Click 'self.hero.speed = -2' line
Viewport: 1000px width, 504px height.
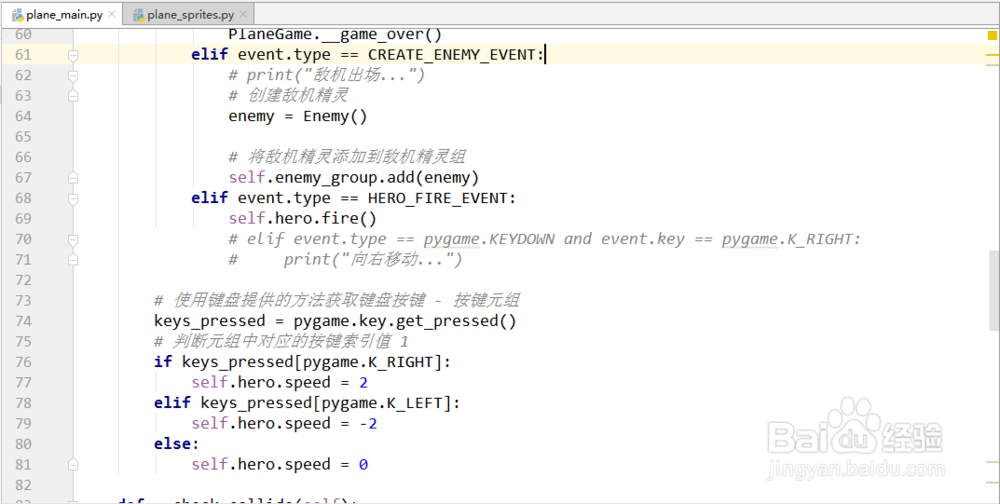[284, 424]
